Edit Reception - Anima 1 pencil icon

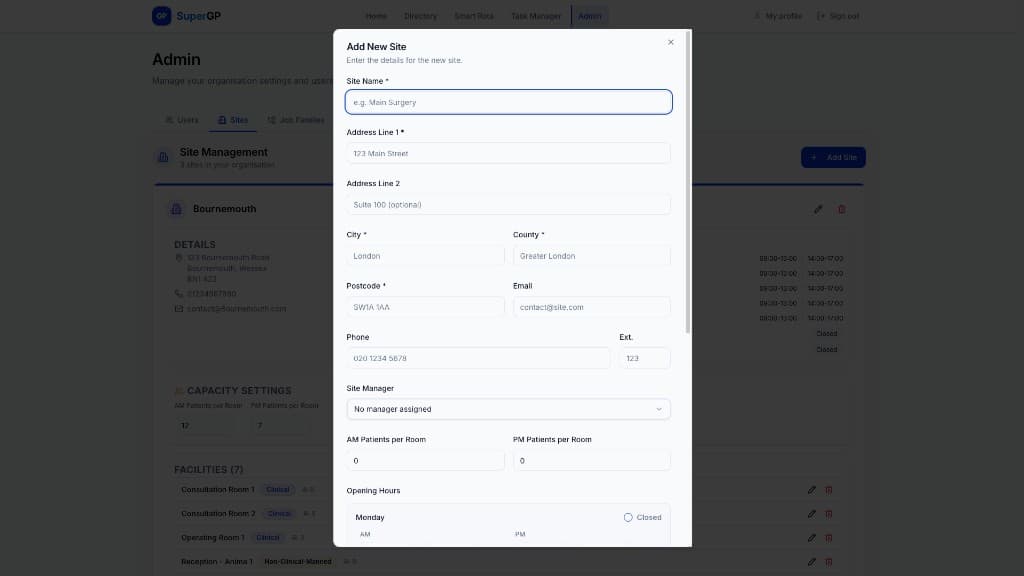pos(812,562)
